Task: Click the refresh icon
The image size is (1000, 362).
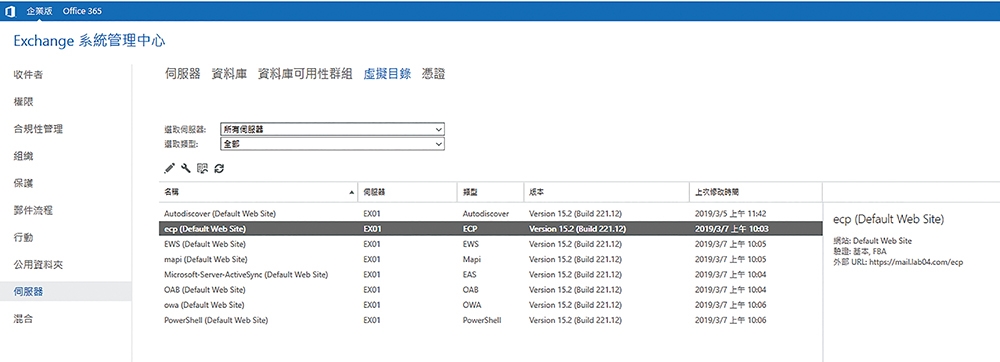Action: point(219,168)
